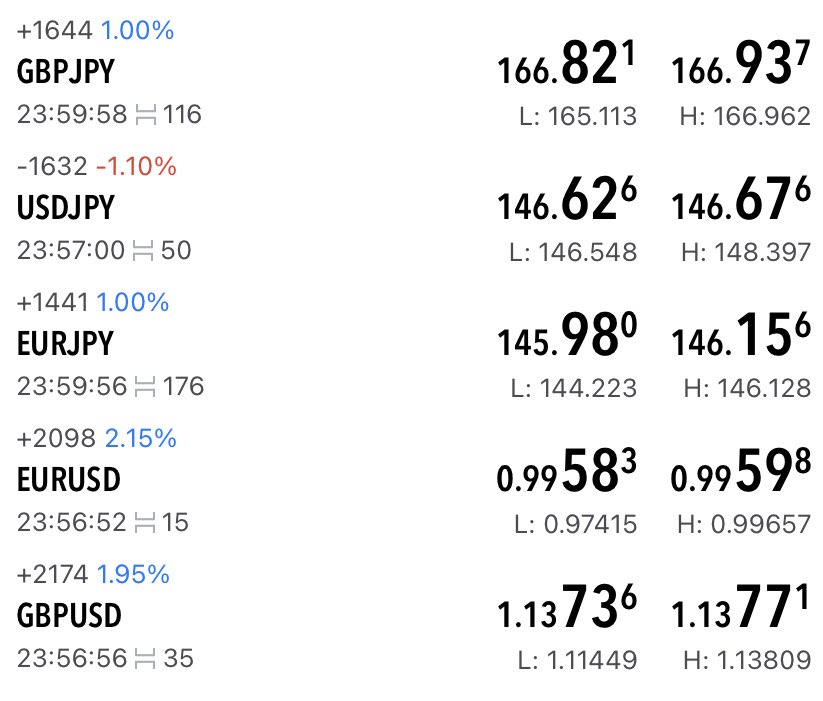Select the GBPUSD symbol name
Image resolution: width=823 pixels, height=701 pixels.
[x=69, y=615]
